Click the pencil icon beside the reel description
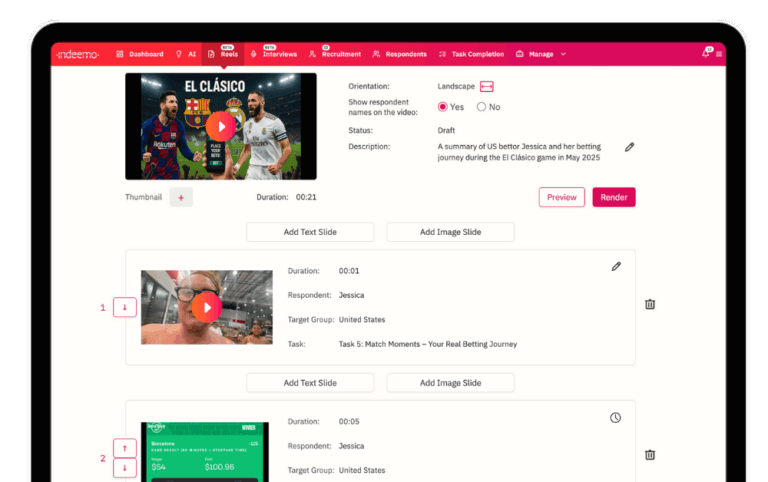This screenshot has width=768, height=482. point(629,147)
